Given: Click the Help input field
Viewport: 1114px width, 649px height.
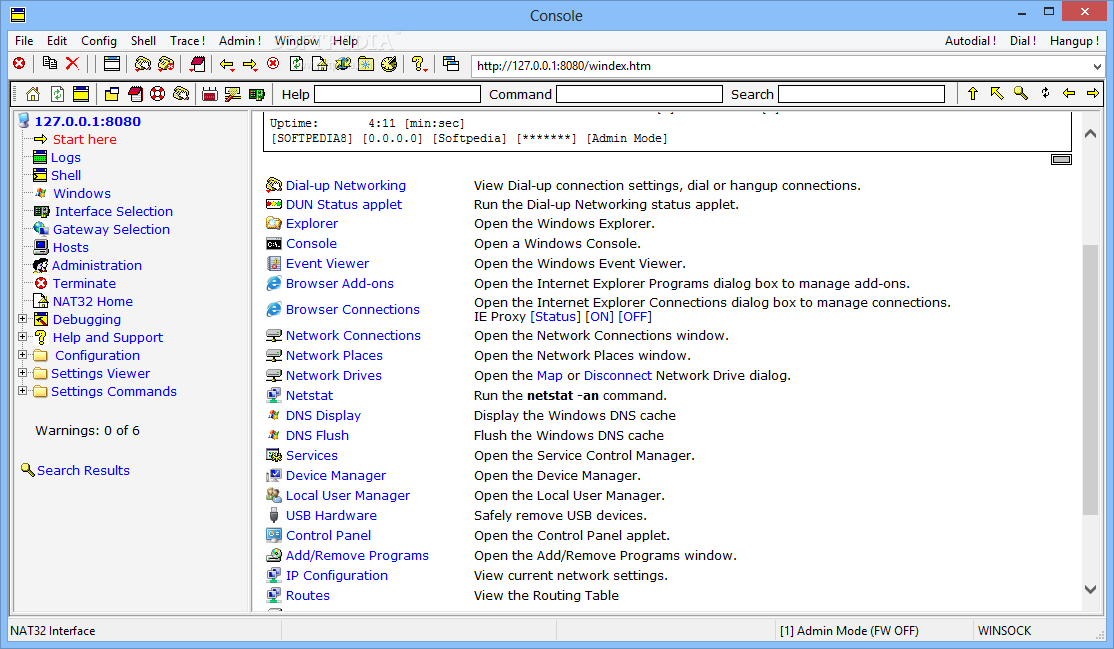Looking at the screenshot, I should pos(397,95).
